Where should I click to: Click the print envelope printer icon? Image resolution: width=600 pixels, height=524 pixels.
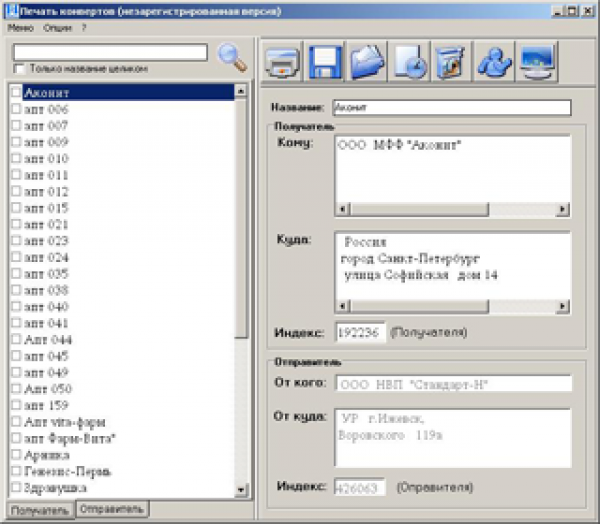tap(282, 62)
